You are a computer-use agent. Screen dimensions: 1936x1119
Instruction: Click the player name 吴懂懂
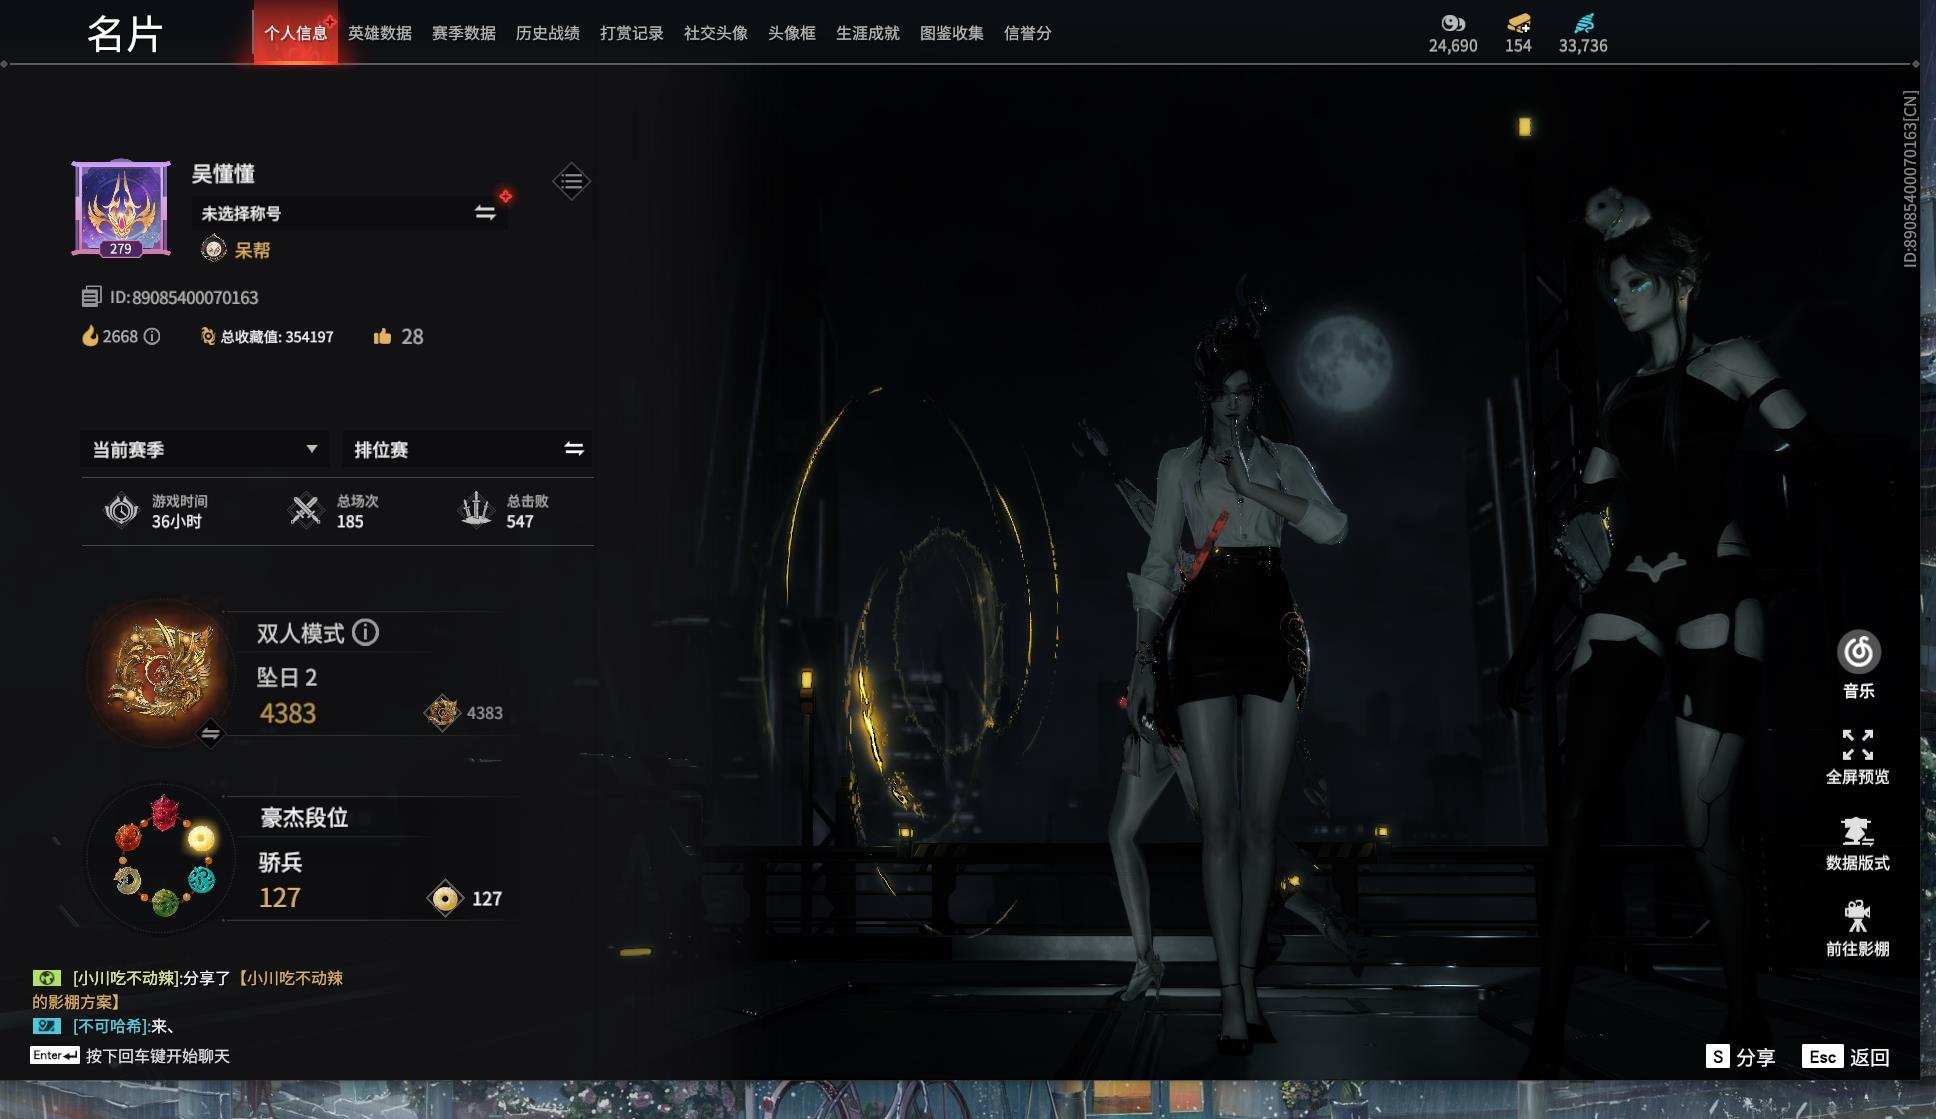[x=224, y=174]
